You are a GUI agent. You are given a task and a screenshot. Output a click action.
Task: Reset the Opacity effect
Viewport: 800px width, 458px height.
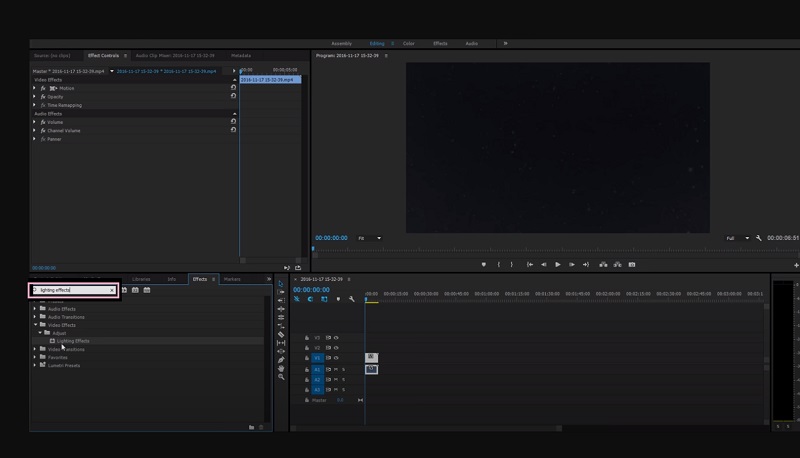pyautogui.click(x=233, y=96)
